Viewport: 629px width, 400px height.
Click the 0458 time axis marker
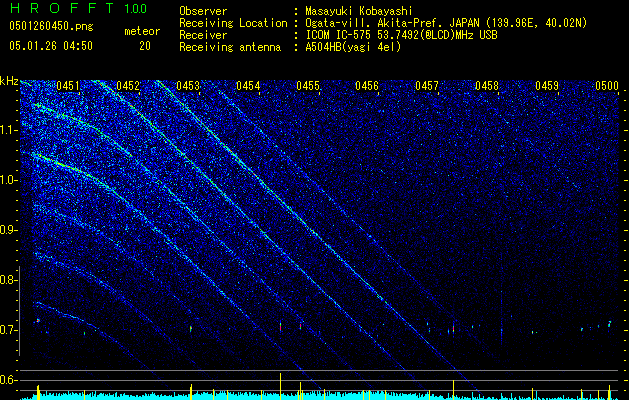[x=487, y=86]
